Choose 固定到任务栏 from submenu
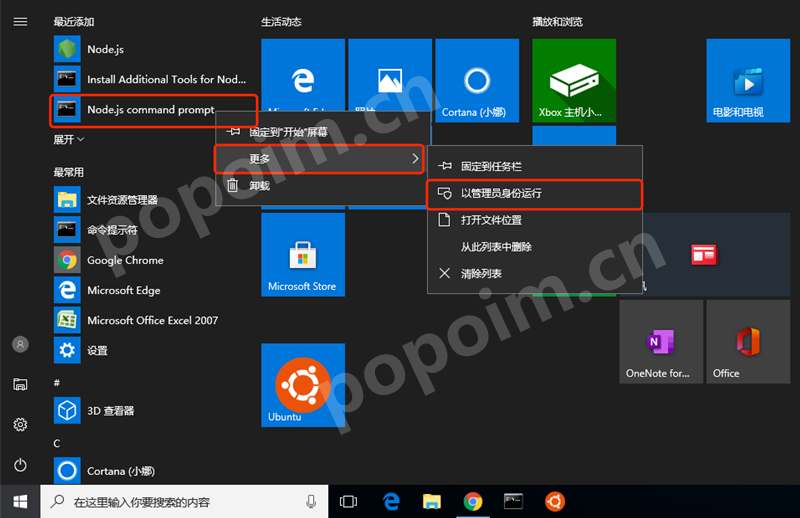The height and width of the screenshot is (518, 800). coord(535,166)
